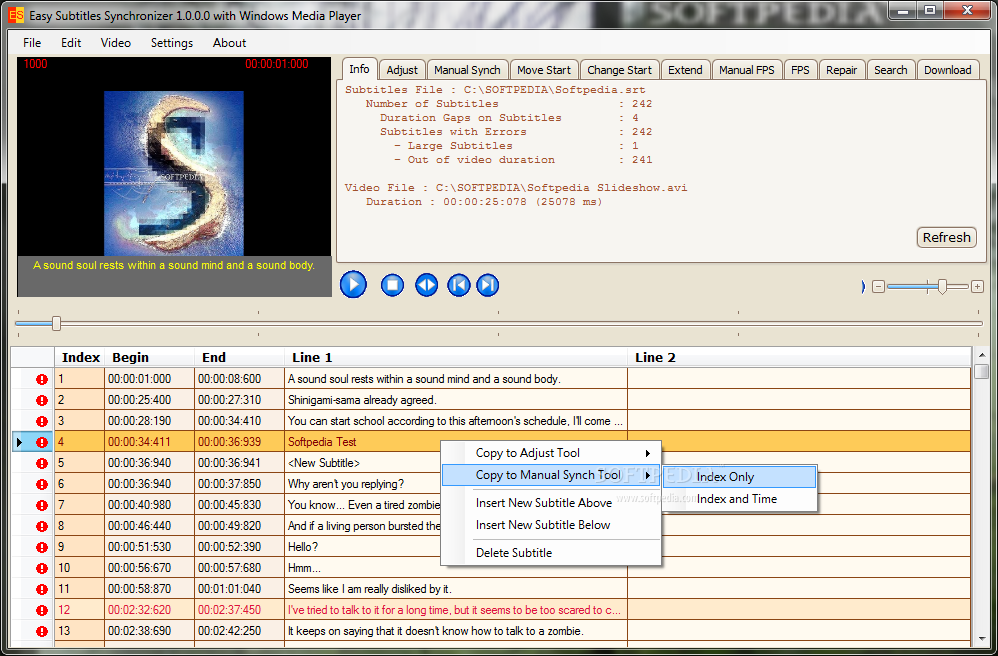Image resolution: width=998 pixels, height=656 pixels.
Task: Select the 'Shinigami-sama already agreed.' cell
Action: click(x=456, y=400)
